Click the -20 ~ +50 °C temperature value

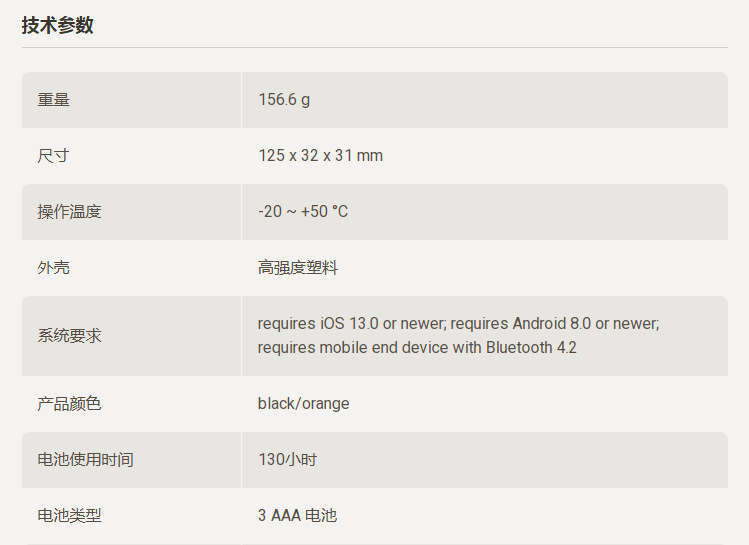click(x=303, y=212)
